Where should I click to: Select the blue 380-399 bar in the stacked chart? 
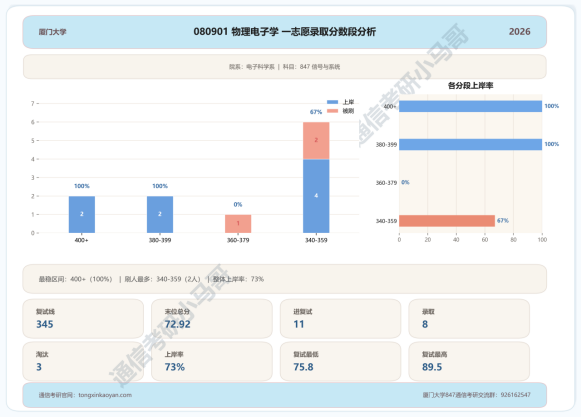[160, 215]
